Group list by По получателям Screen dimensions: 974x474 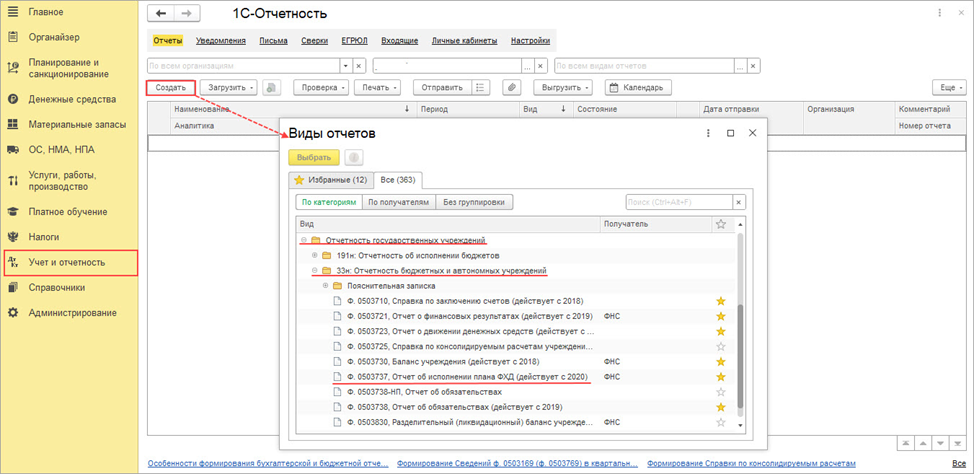pyautogui.click(x=398, y=203)
